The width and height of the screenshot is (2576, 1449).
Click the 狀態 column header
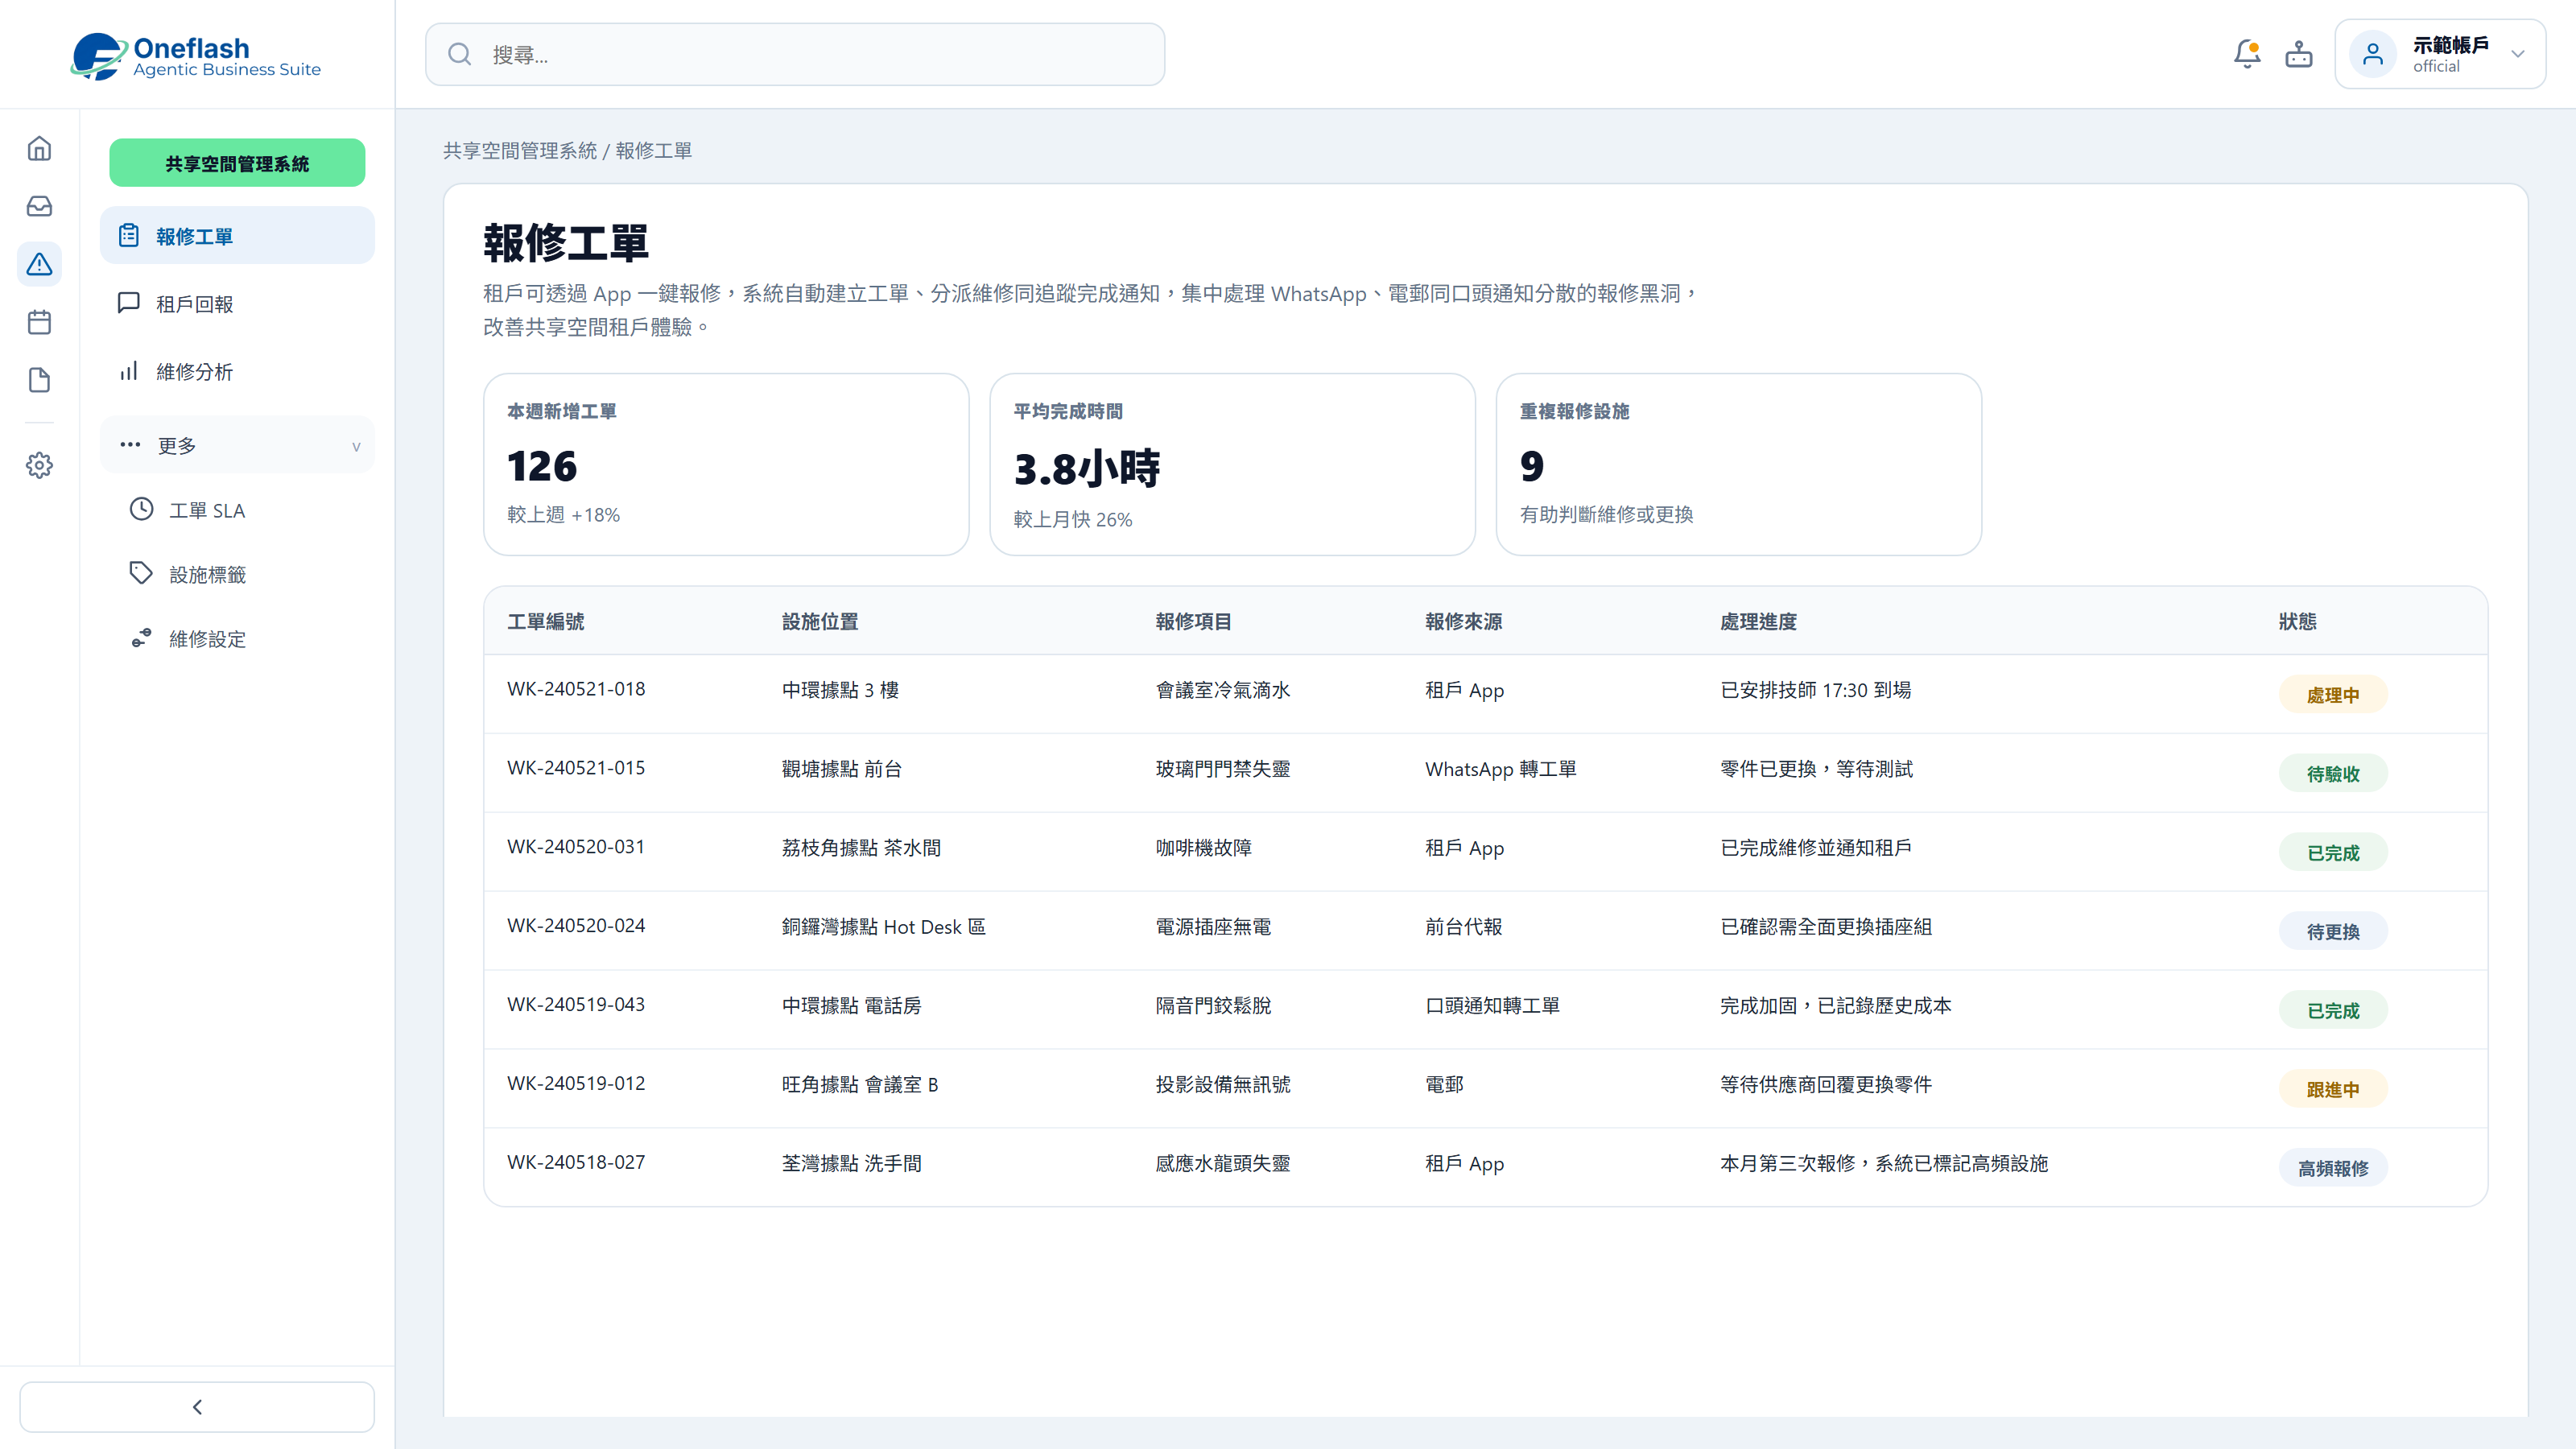coord(2298,621)
